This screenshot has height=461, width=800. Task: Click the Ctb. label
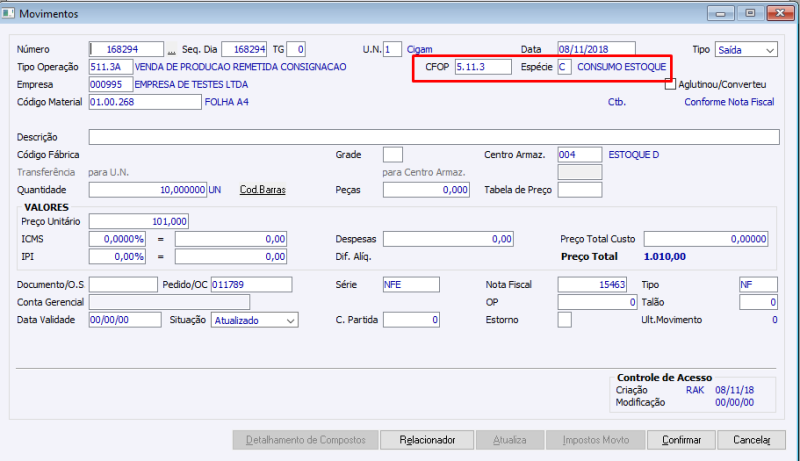[x=616, y=102]
